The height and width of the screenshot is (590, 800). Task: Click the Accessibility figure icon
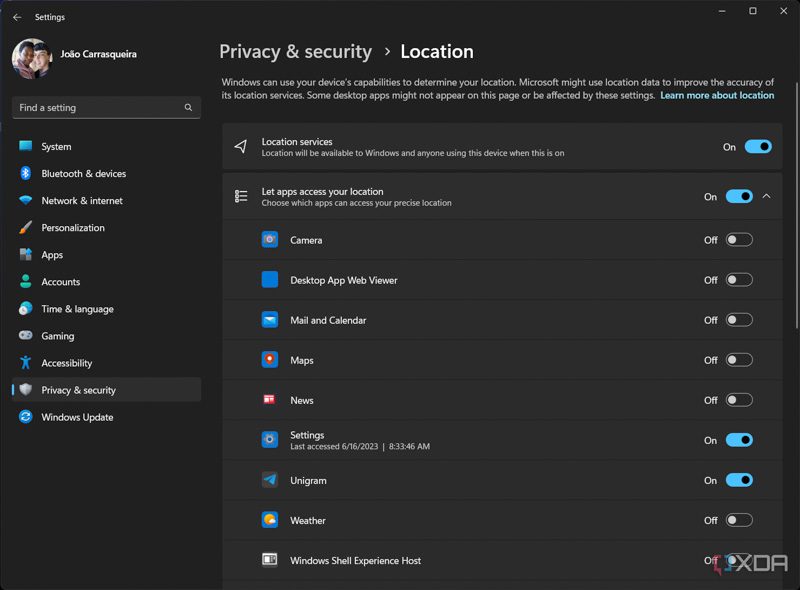tap(26, 363)
